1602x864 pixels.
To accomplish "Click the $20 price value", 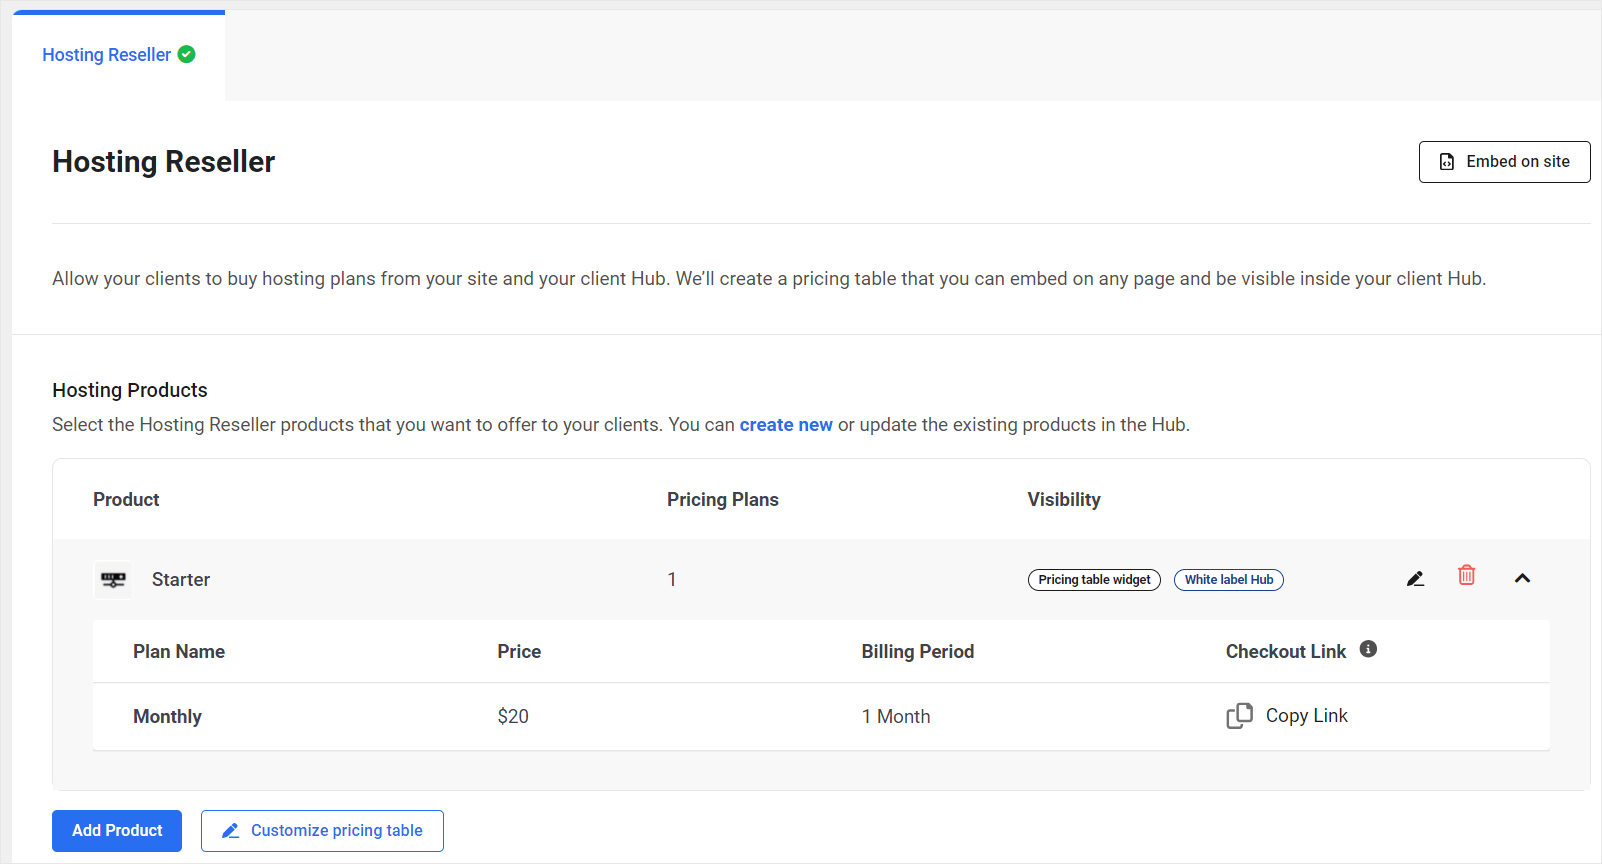I will pos(513,717).
